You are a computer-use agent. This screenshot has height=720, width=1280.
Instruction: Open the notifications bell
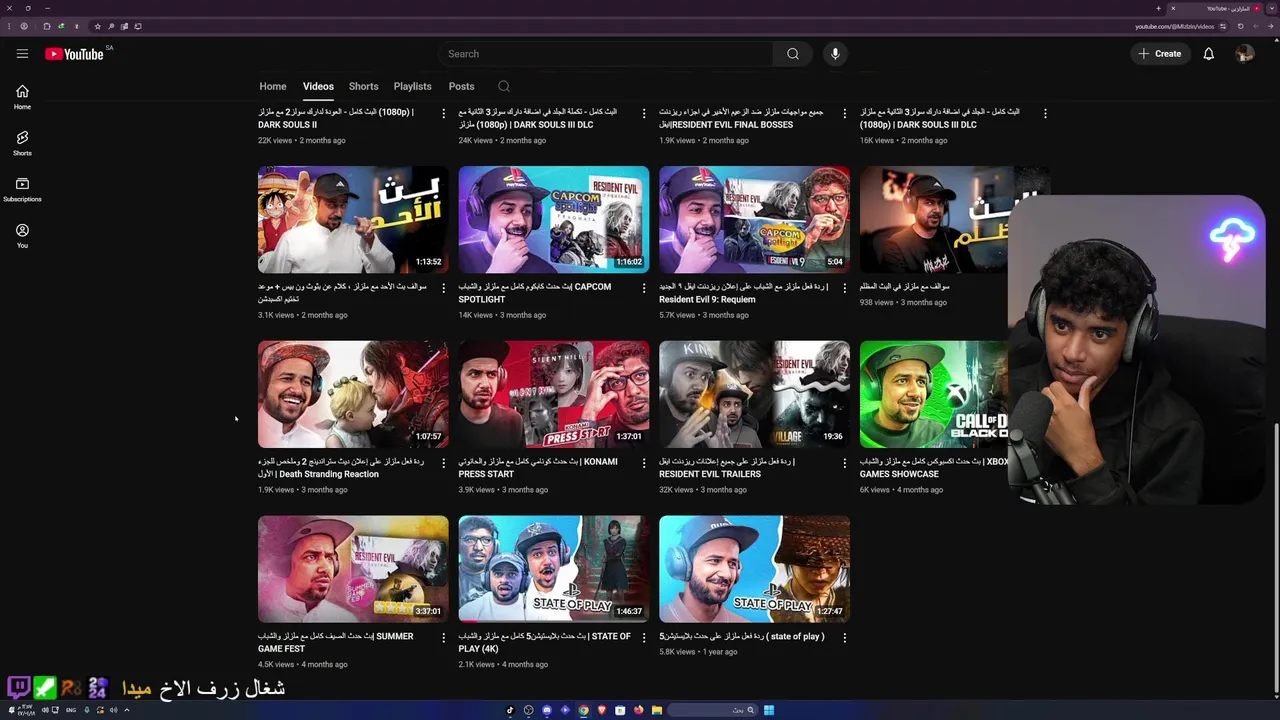pos(1208,54)
